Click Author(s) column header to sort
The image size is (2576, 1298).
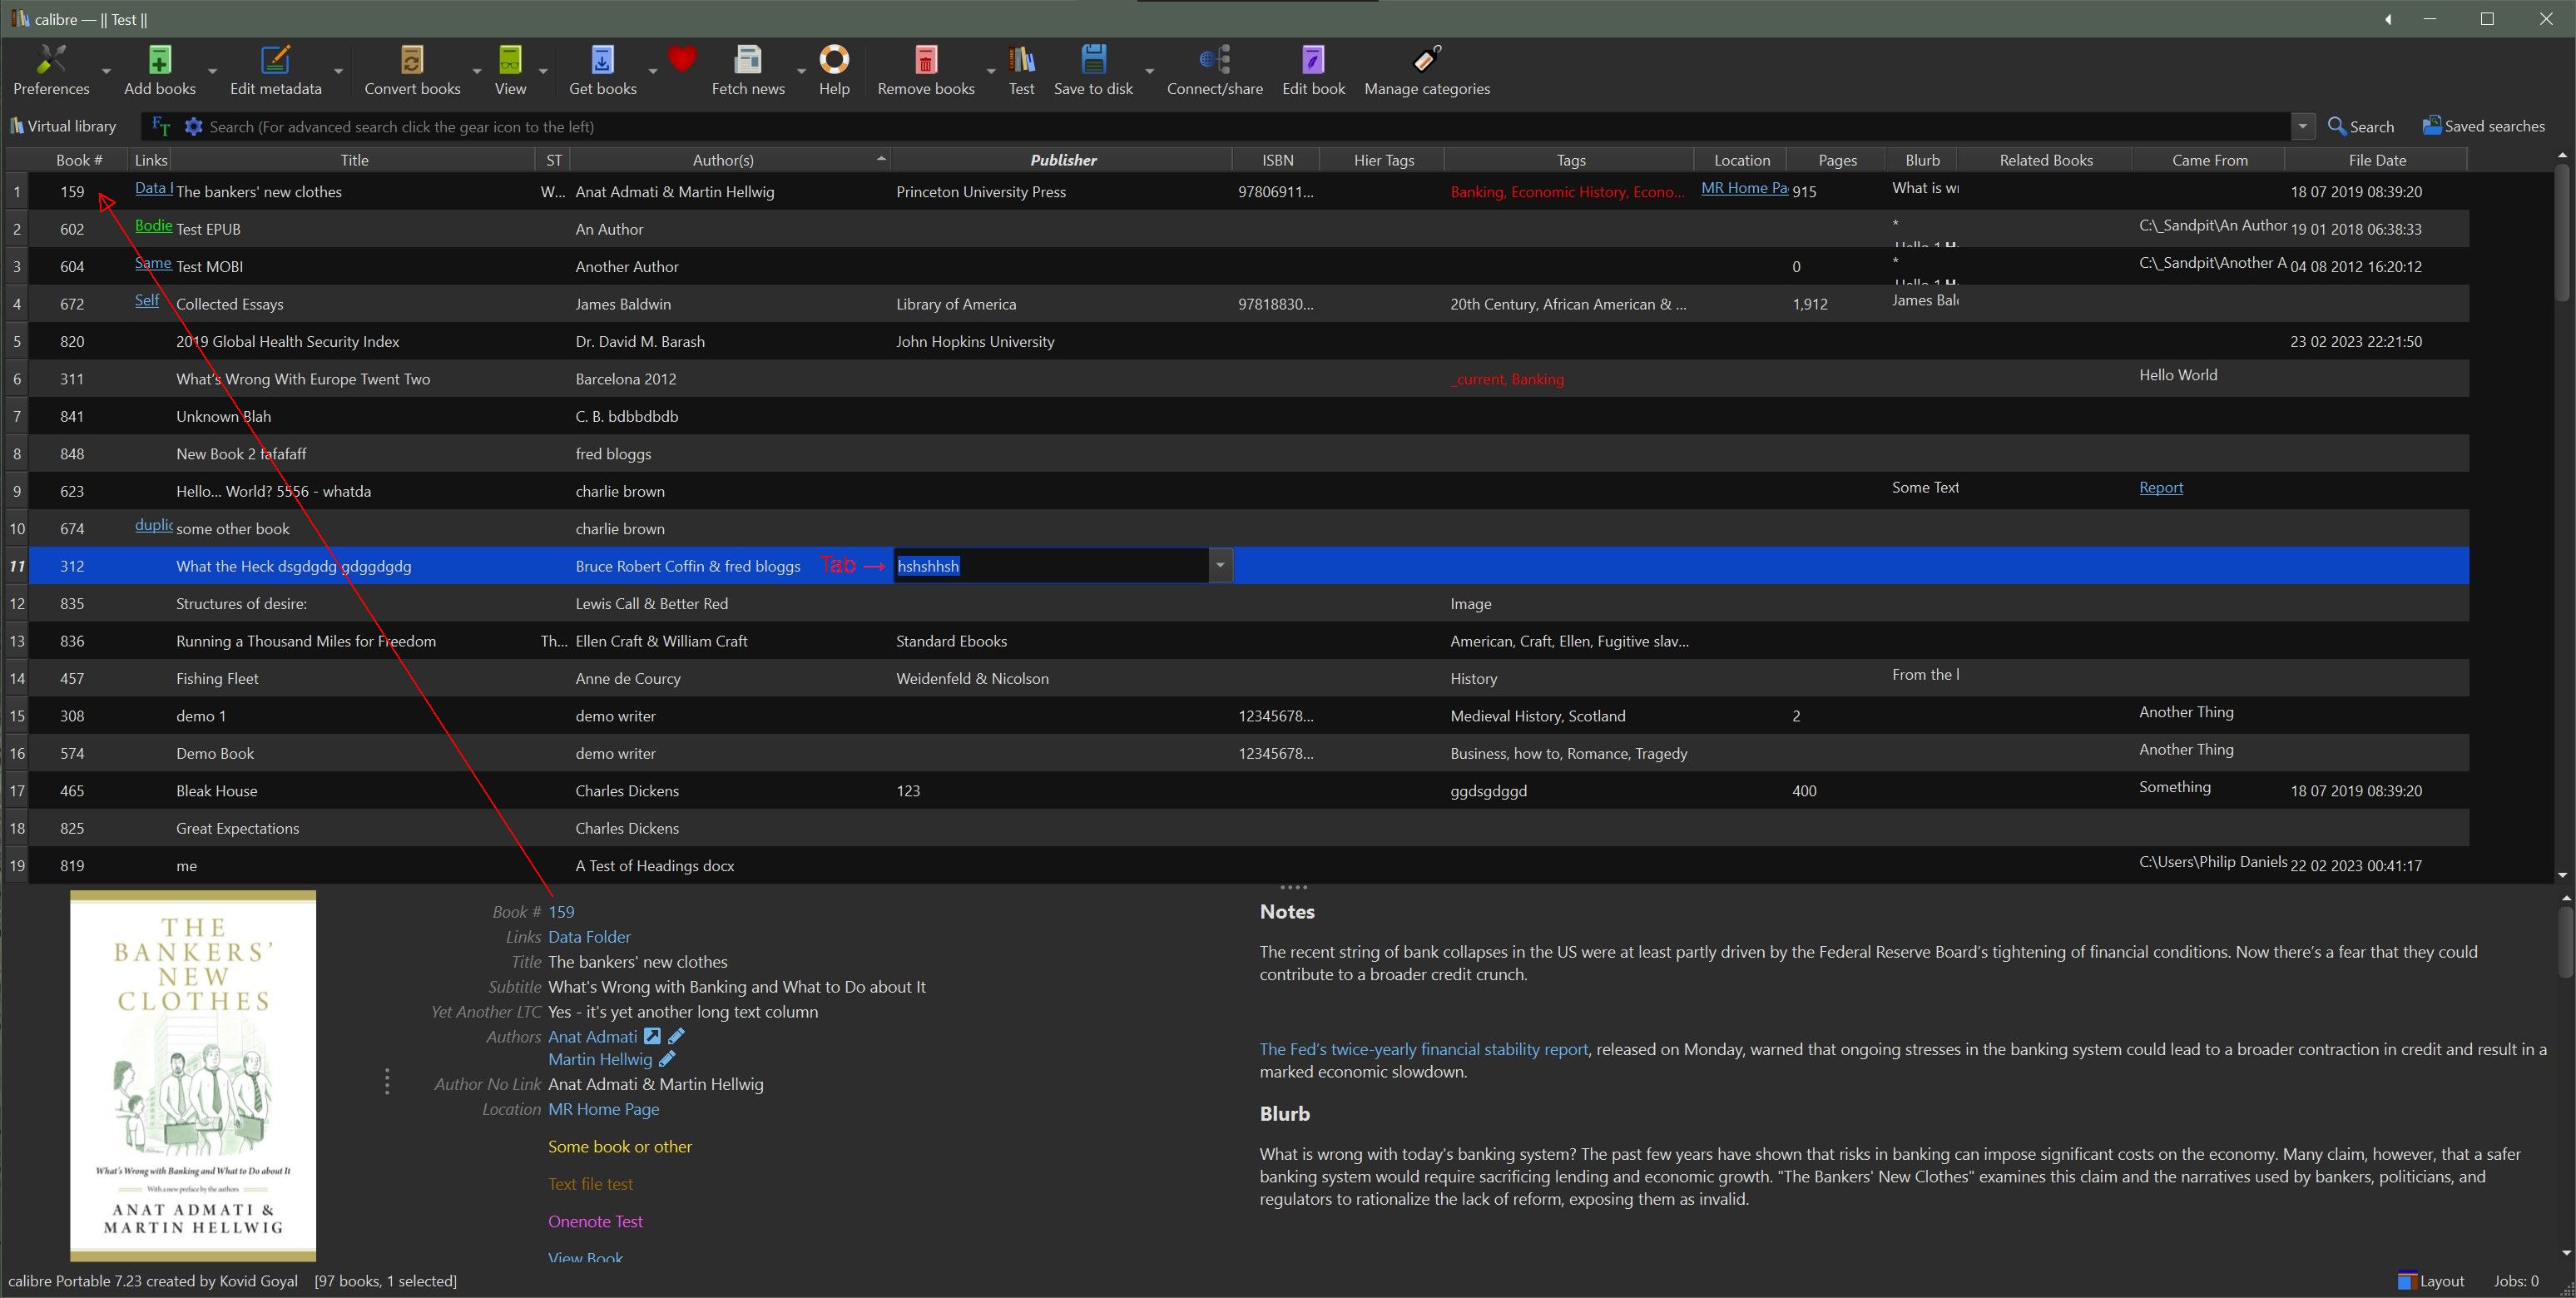(x=723, y=160)
